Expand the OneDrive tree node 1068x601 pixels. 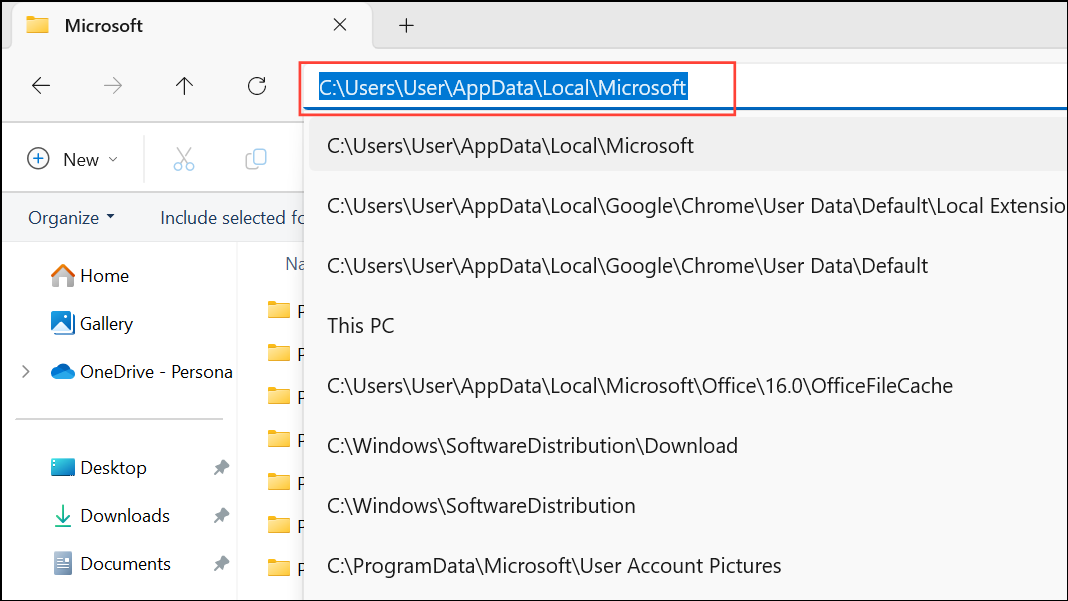(x=26, y=372)
